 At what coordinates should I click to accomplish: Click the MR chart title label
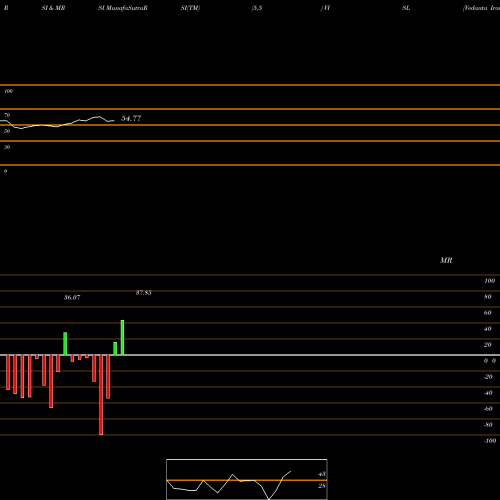coord(446,260)
